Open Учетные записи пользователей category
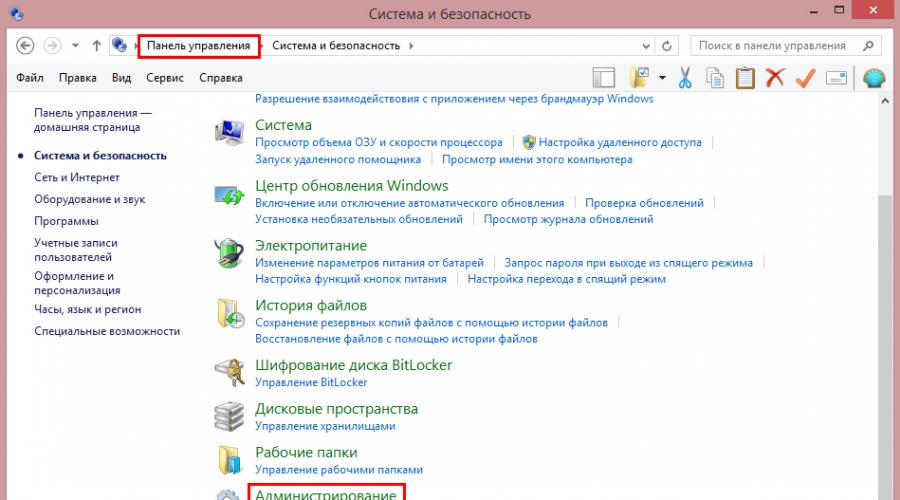Screen dimensions: 900x500 tap(76, 250)
